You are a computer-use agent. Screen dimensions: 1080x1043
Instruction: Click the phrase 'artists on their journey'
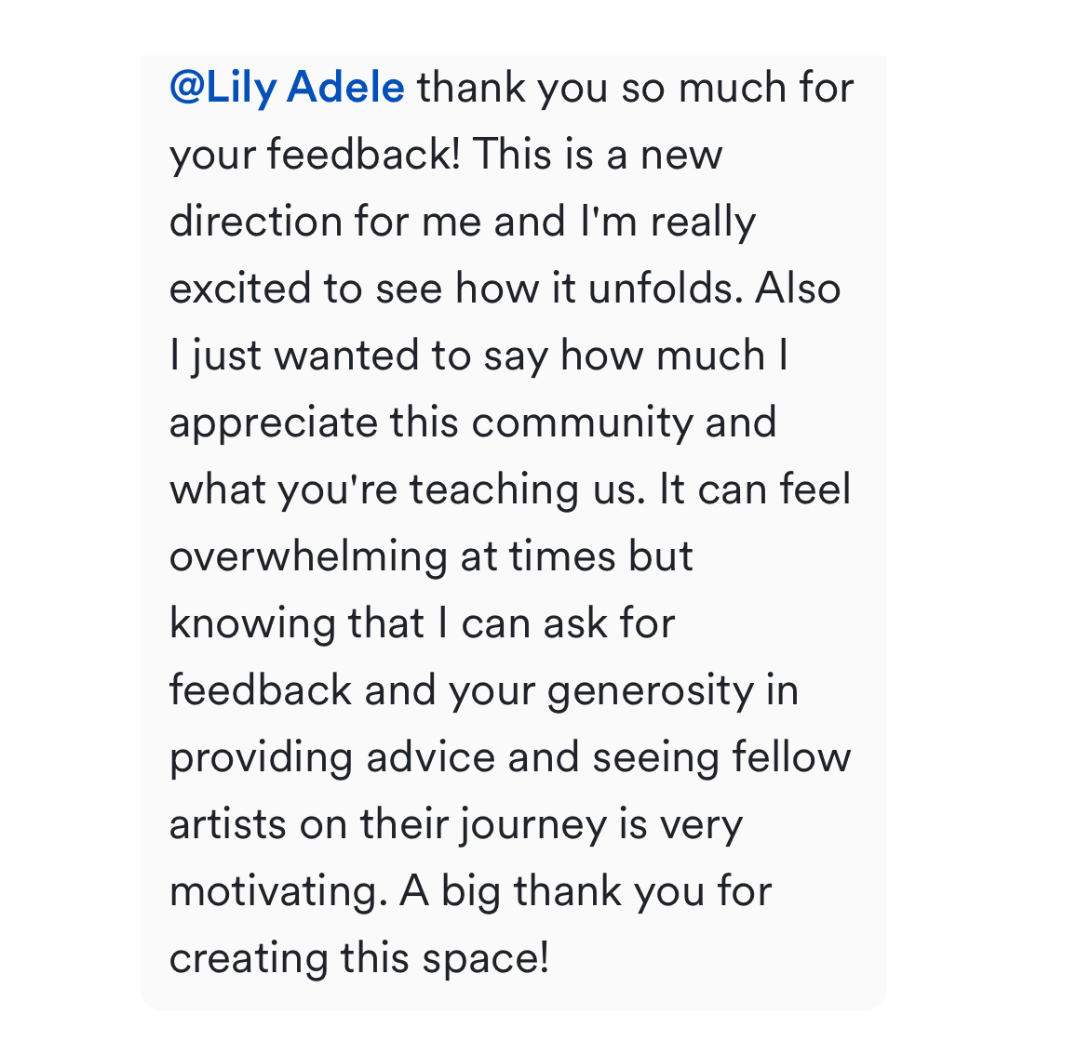pos(388,824)
